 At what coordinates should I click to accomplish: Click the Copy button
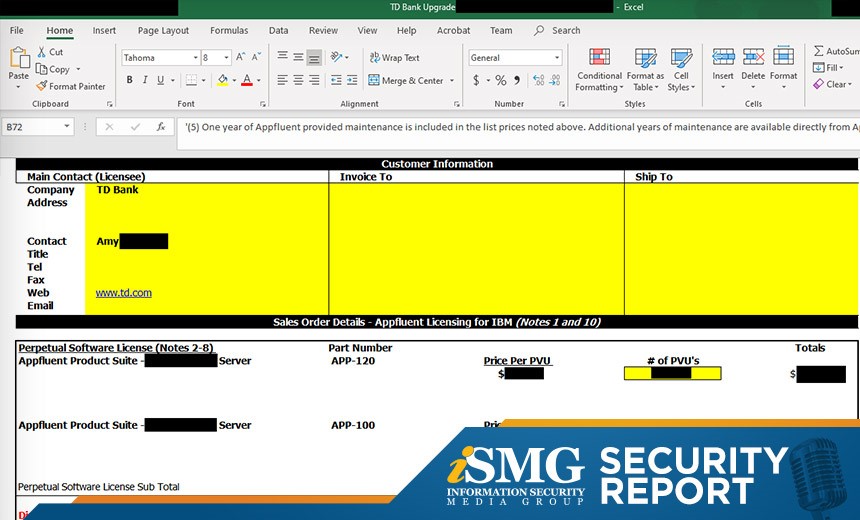(x=53, y=69)
